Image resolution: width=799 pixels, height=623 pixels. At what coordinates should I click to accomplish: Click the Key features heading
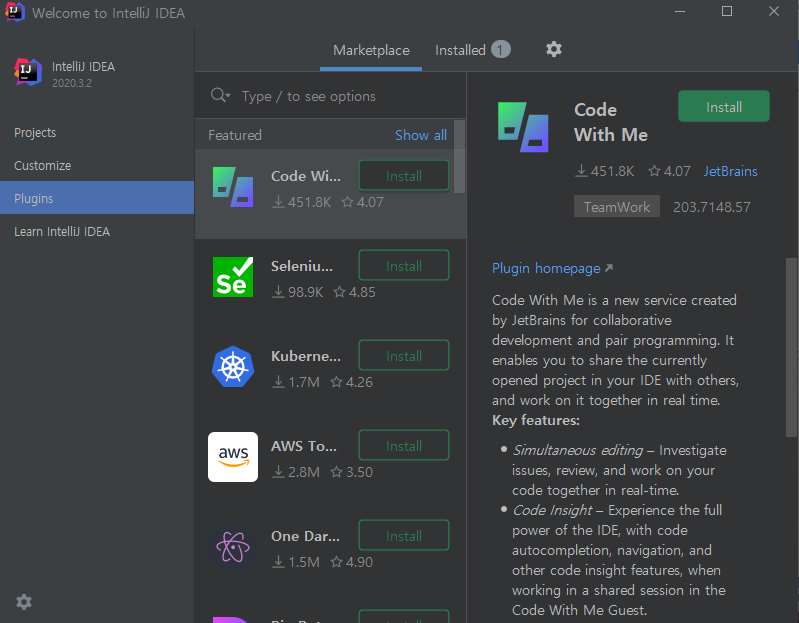[536, 420]
